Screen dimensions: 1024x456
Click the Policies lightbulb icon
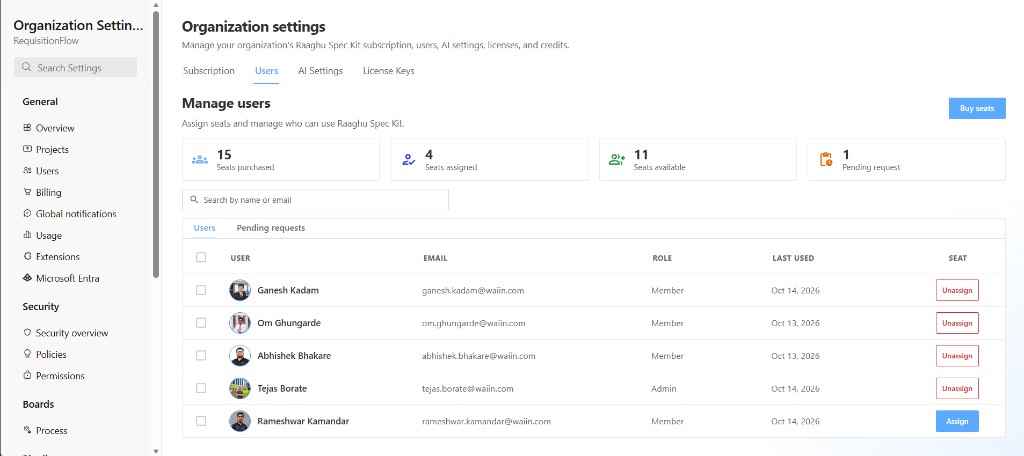pos(27,354)
